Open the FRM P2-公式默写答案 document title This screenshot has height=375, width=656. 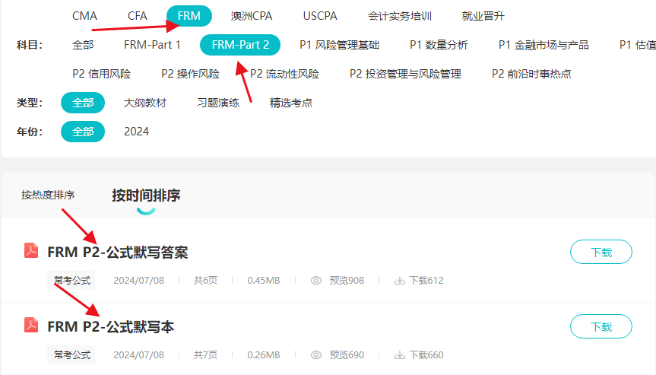pyautogui.click(x=118, y=252)
